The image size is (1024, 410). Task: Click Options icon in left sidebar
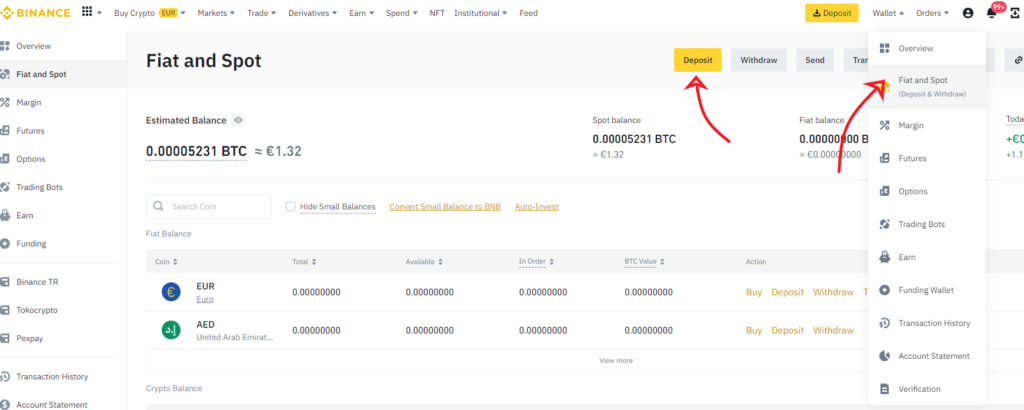pos(5,159)
